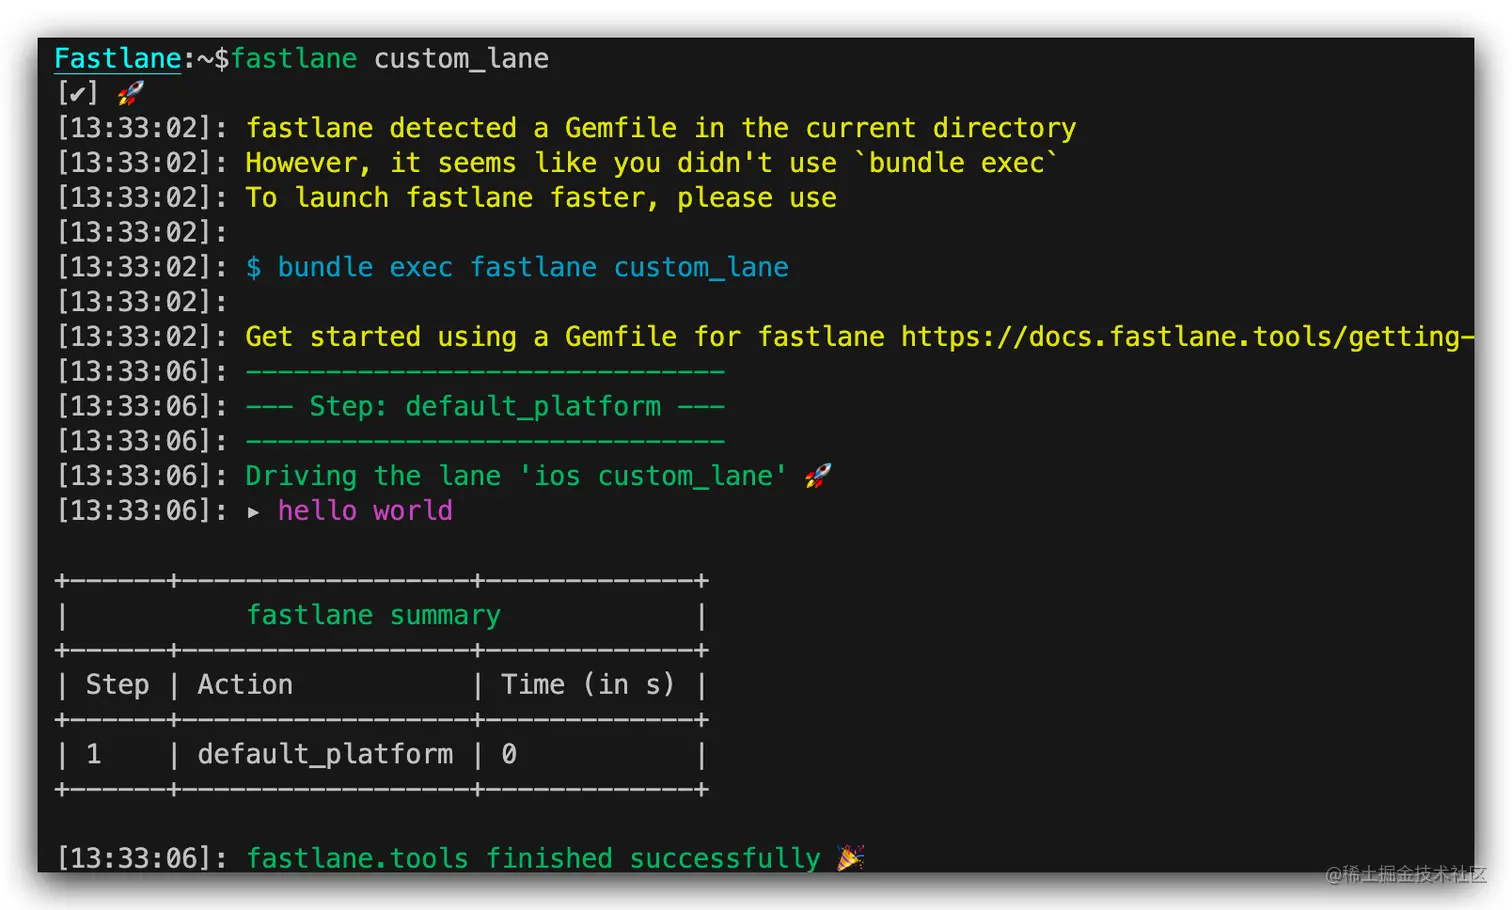Click 'fastlane.tools finished successfully' message
The height and width of the screenshot is (910, 1512).
533,858
